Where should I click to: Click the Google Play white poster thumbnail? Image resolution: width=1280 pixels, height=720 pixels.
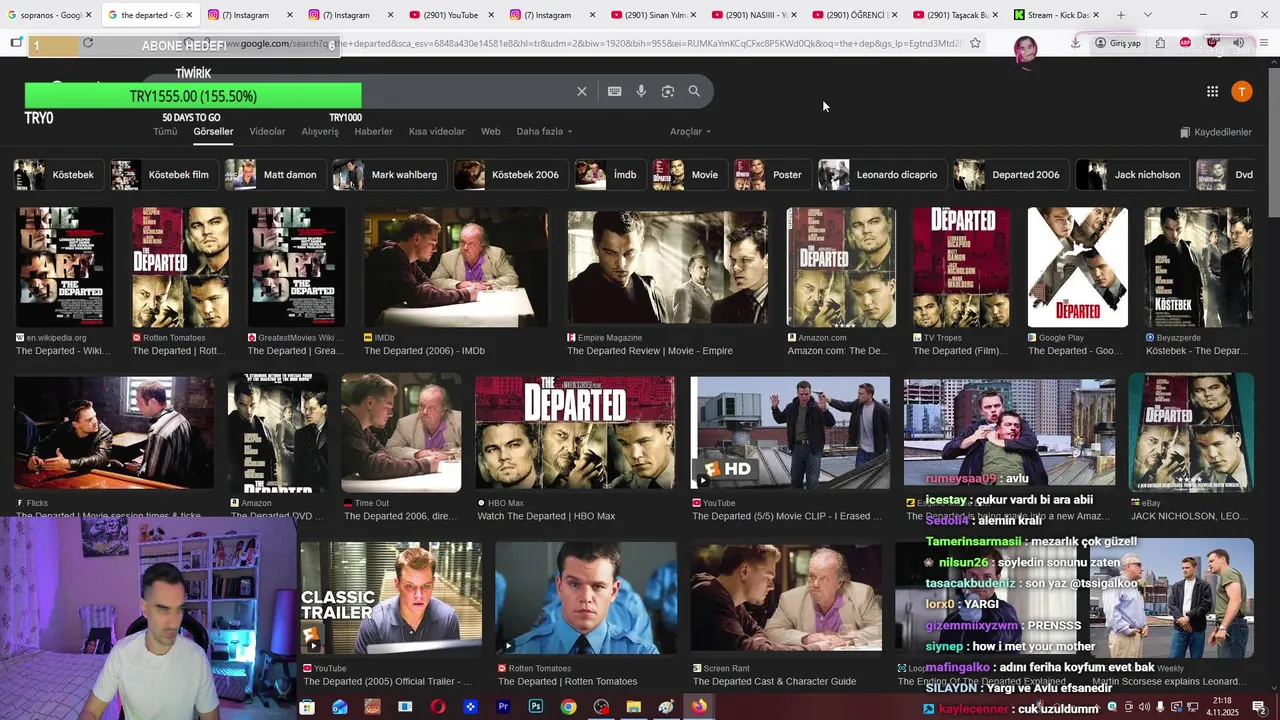[x=1077, y=267]
